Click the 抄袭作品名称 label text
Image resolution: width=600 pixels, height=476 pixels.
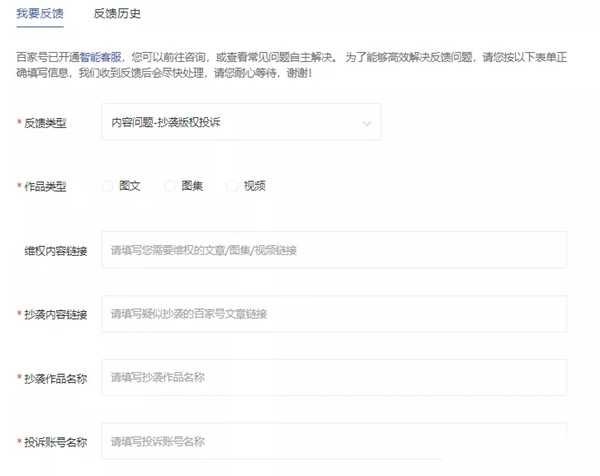pos(56,378)
